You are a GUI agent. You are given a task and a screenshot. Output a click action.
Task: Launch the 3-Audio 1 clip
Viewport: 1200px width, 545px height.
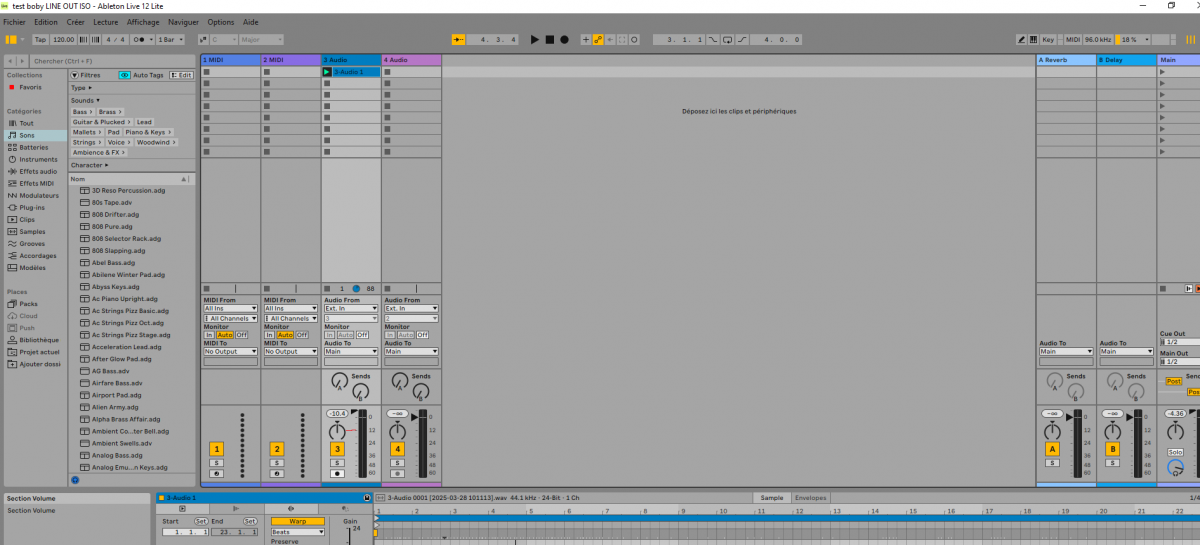pyautogui.click(x=327, y=72)
